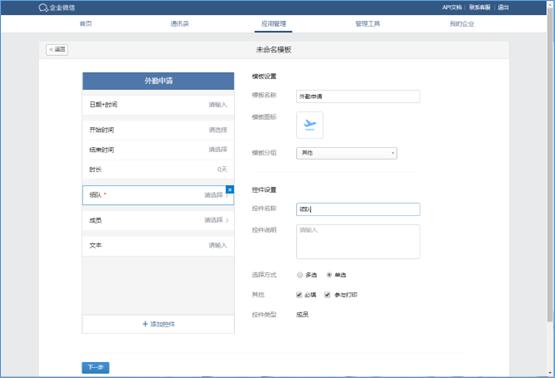Select the 应用管理 tab
The image size is (555, 378).
coord(273,24)
